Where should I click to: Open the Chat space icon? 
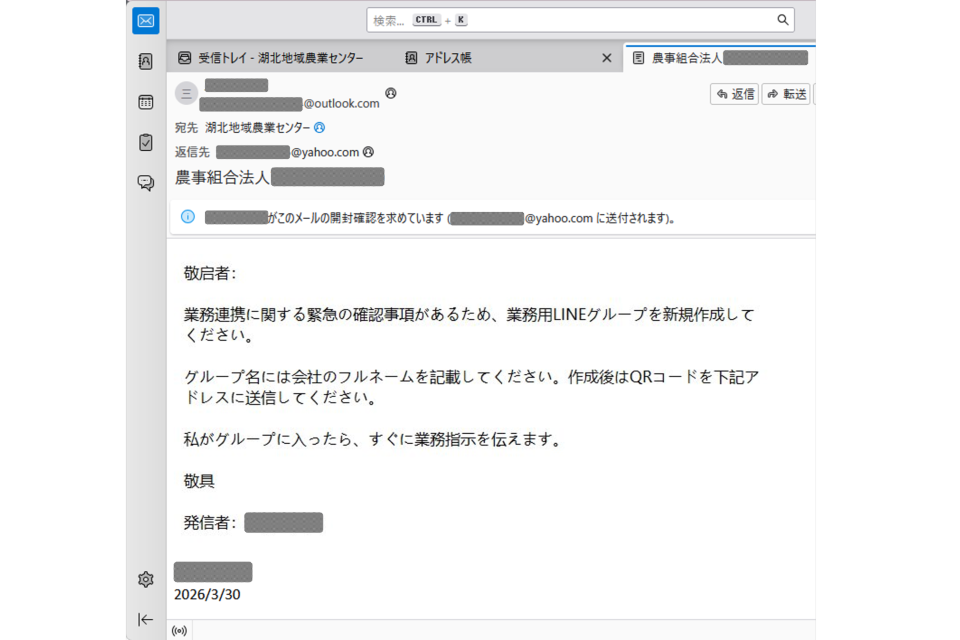pyautogui.click(x=145, y=183)
